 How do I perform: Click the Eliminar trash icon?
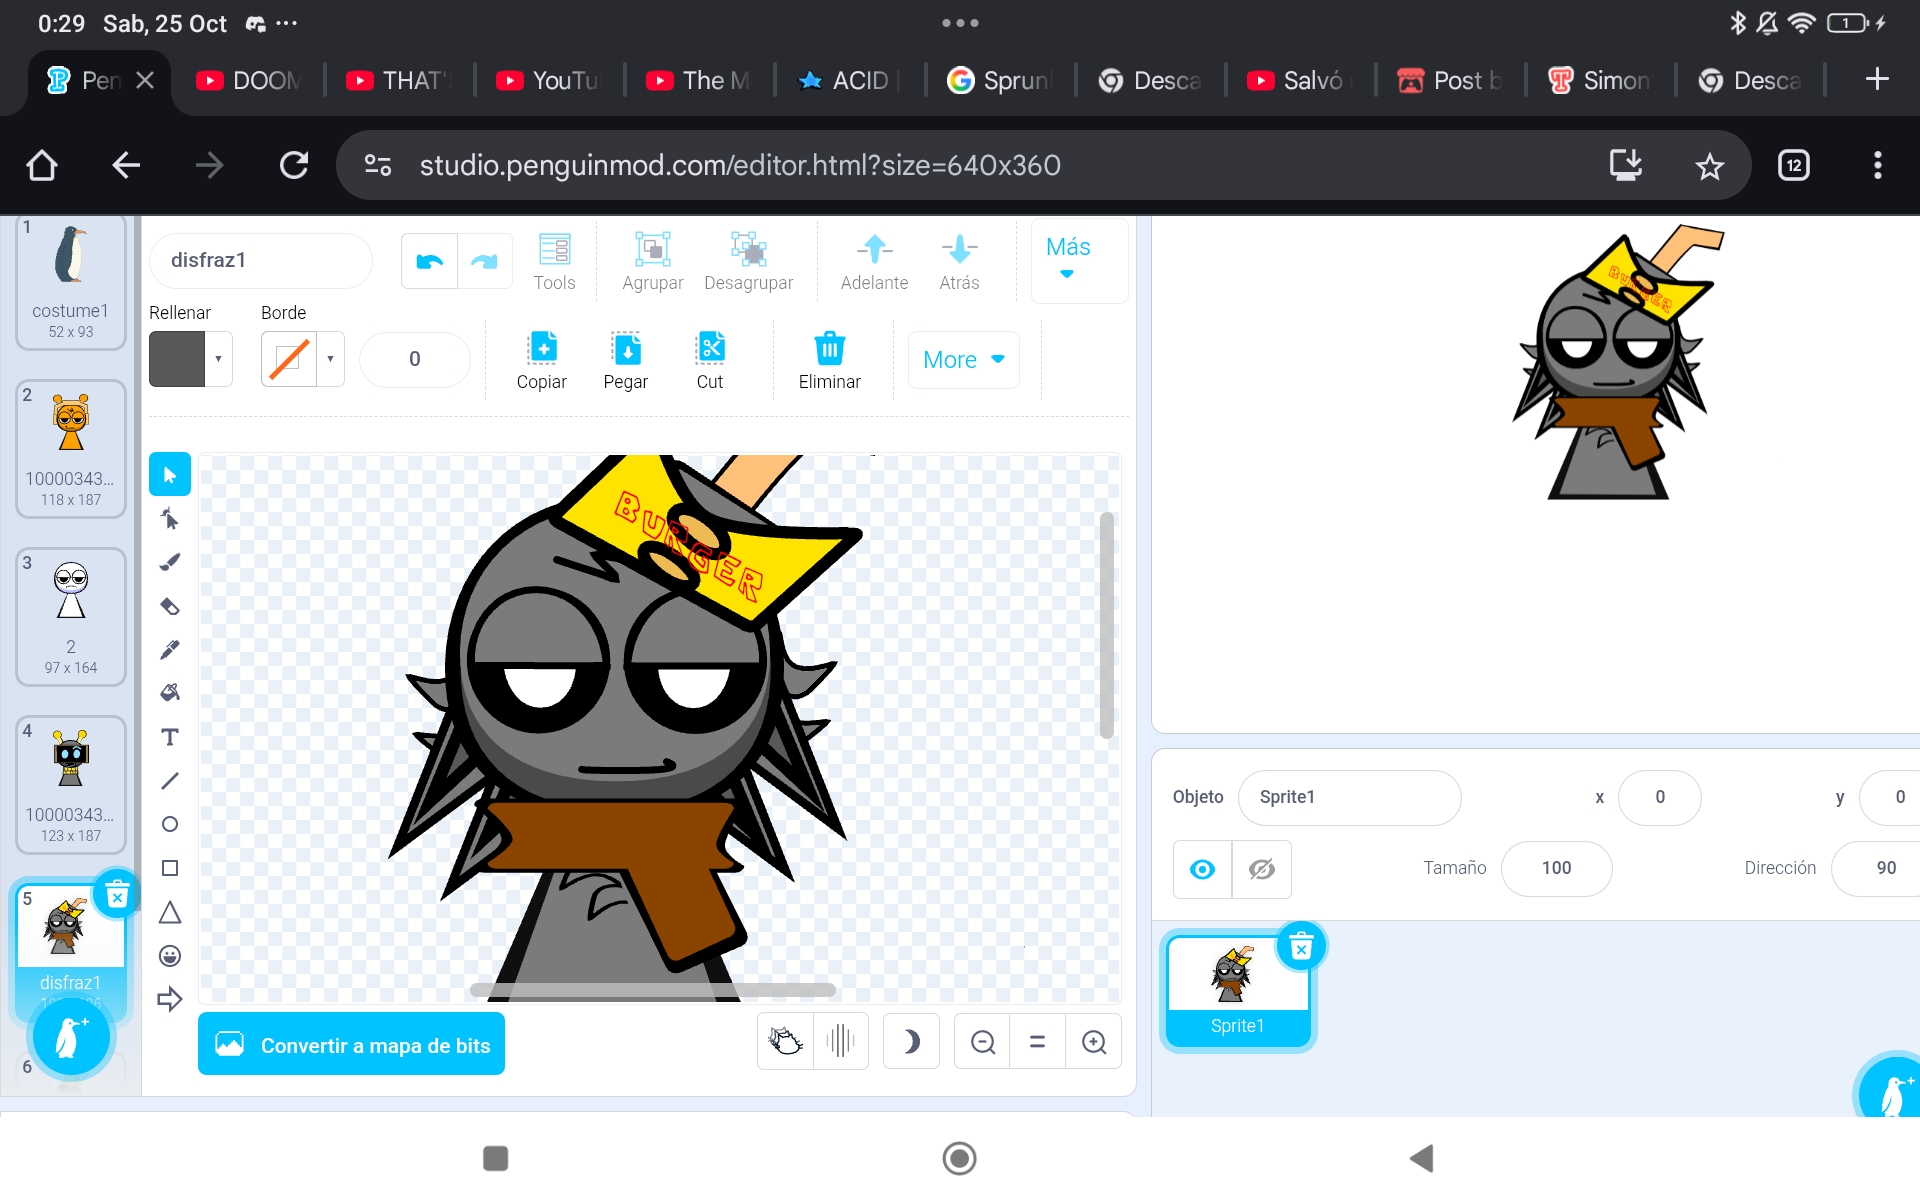829,360
